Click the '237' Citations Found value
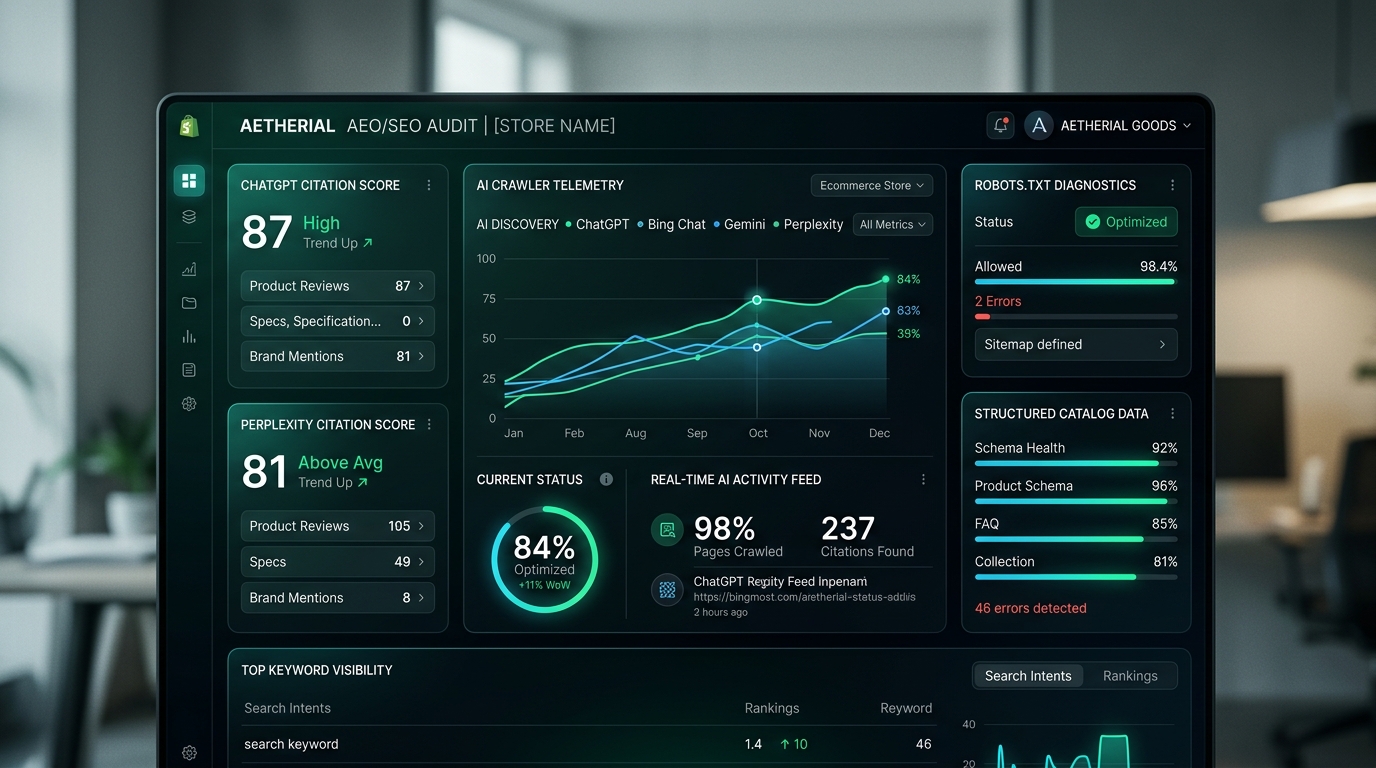 pos(848,528)
